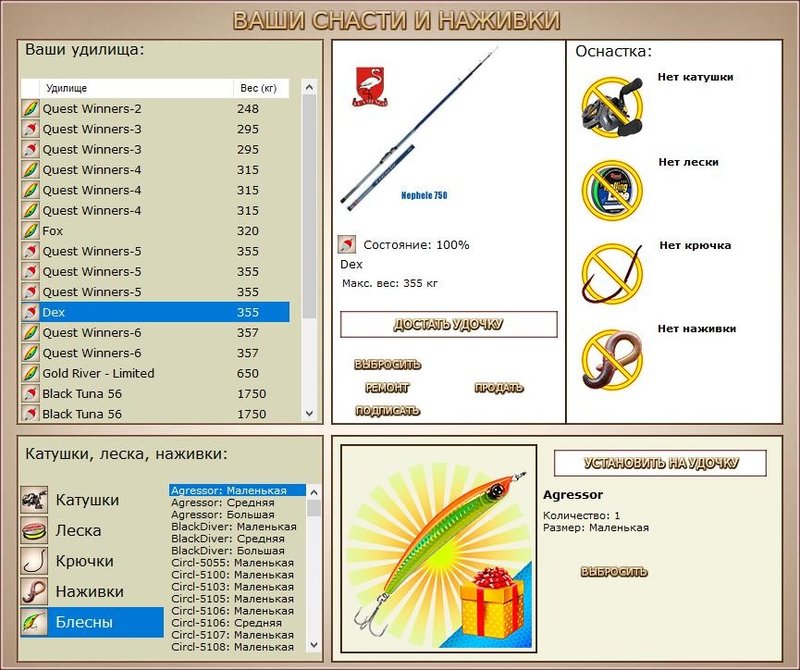Click ВЫБРОСИТЬ under the Agressor lure info
This screenshot has width=800, height=670.
tap(614, 572)
